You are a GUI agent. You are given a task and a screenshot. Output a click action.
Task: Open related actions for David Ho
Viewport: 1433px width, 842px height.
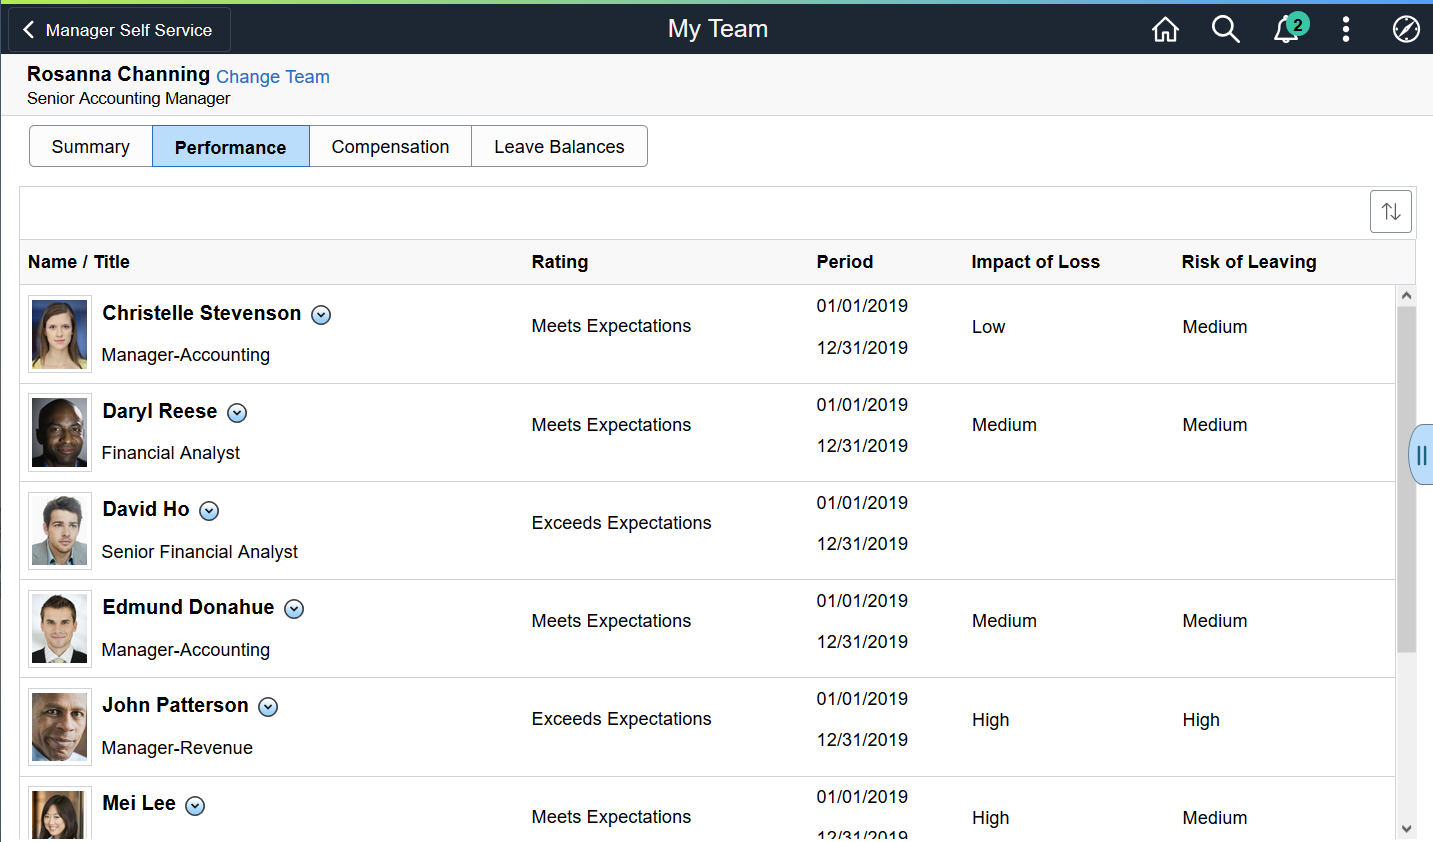tap(209, 511)
